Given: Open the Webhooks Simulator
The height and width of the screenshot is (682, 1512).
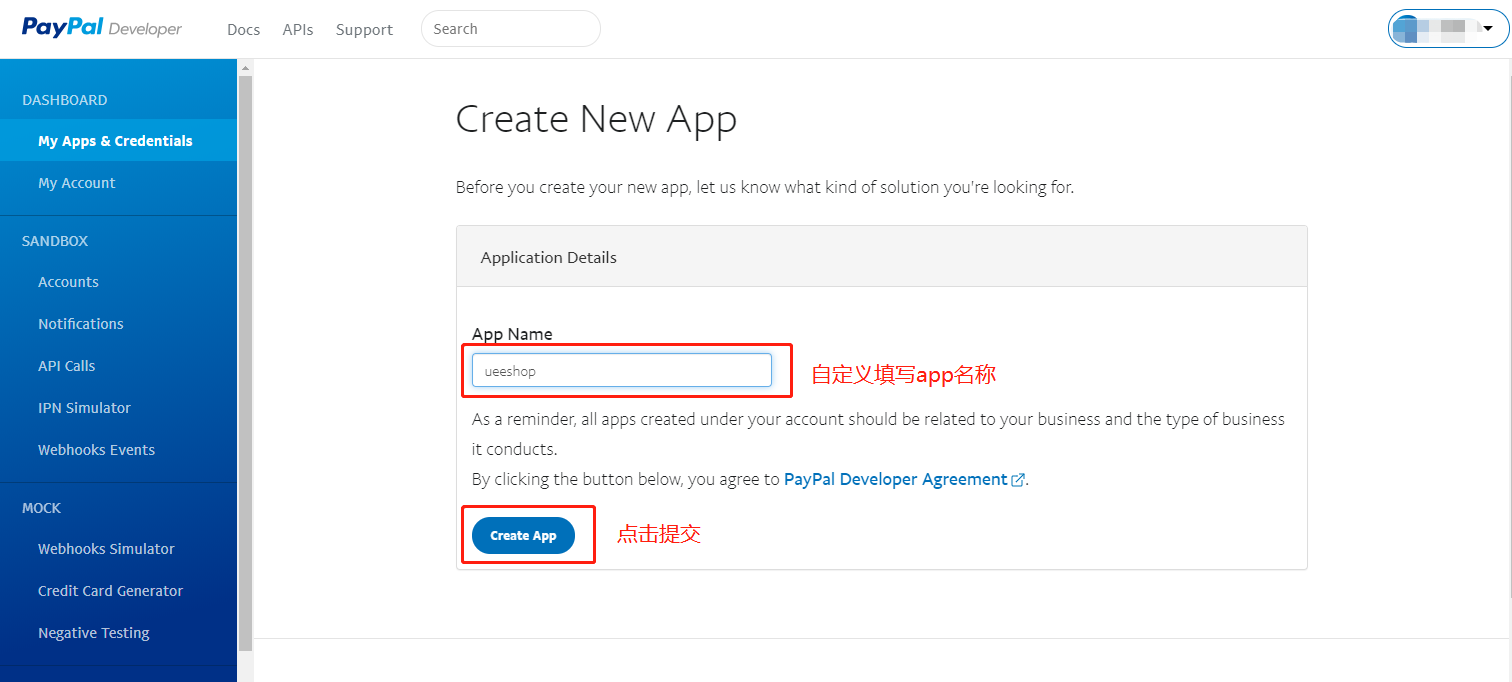Looking at the screenshot, I should [106, 549].
